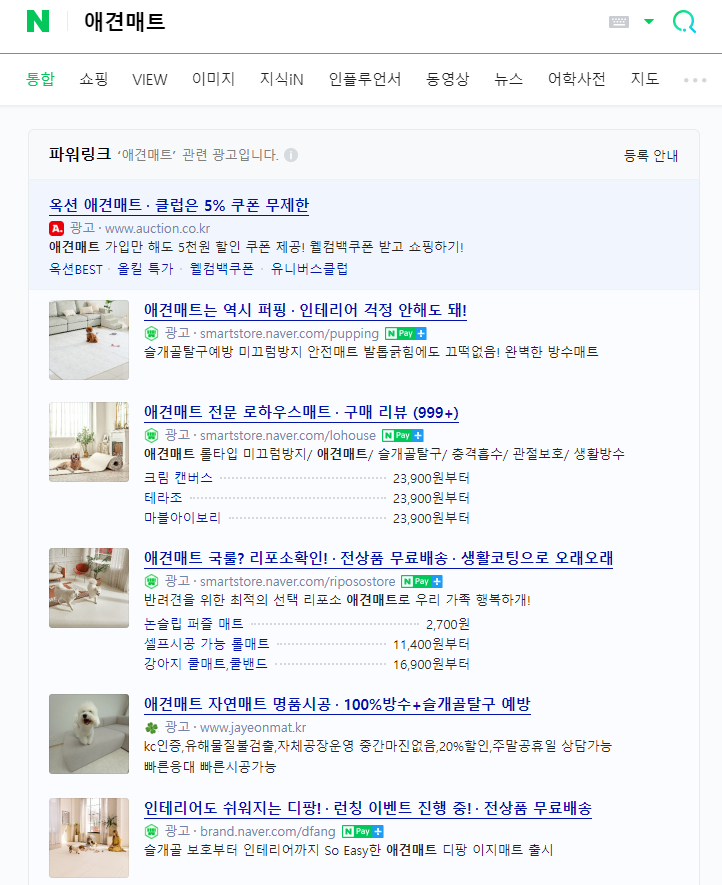Switch to the 지식iN tab
The width and height of the screenshot is (722, 885).
click(x=281, y=79)
